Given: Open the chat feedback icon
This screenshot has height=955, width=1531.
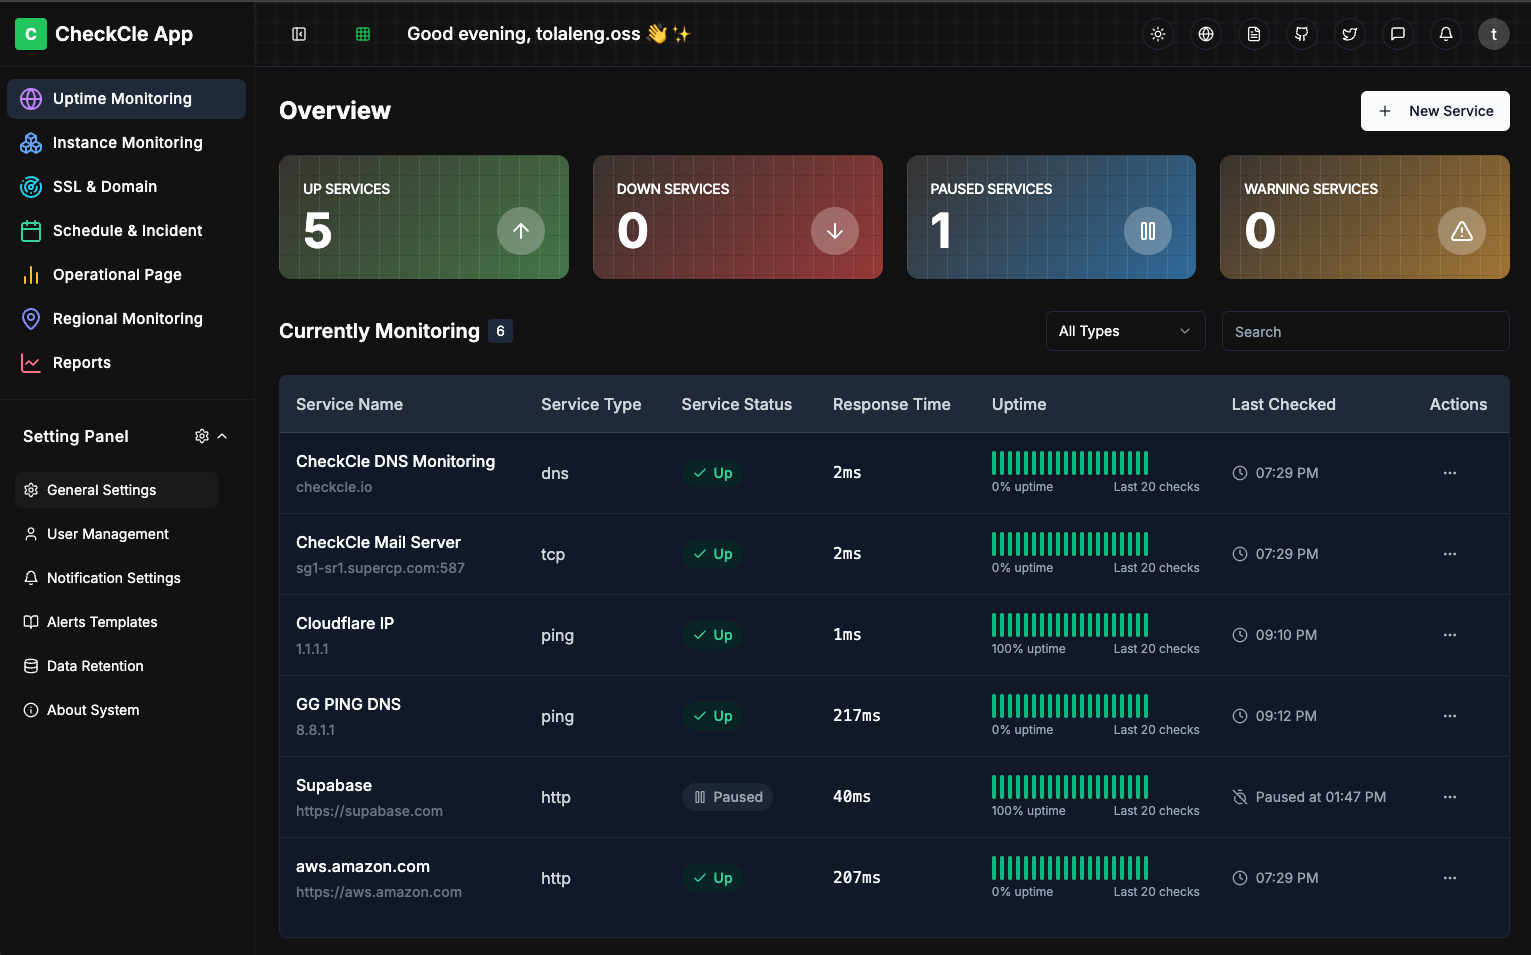Looking at the screenshot, I should click(x=1397, y=33).
